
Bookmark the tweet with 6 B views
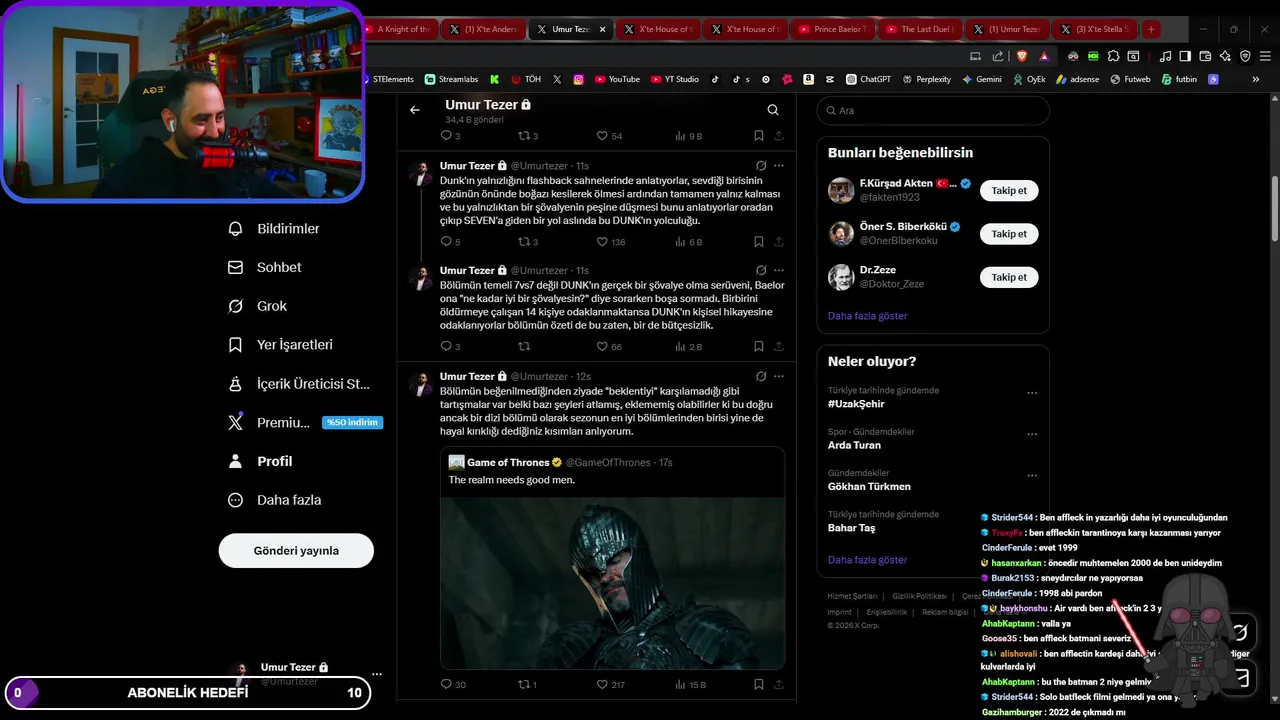point(759,242)
